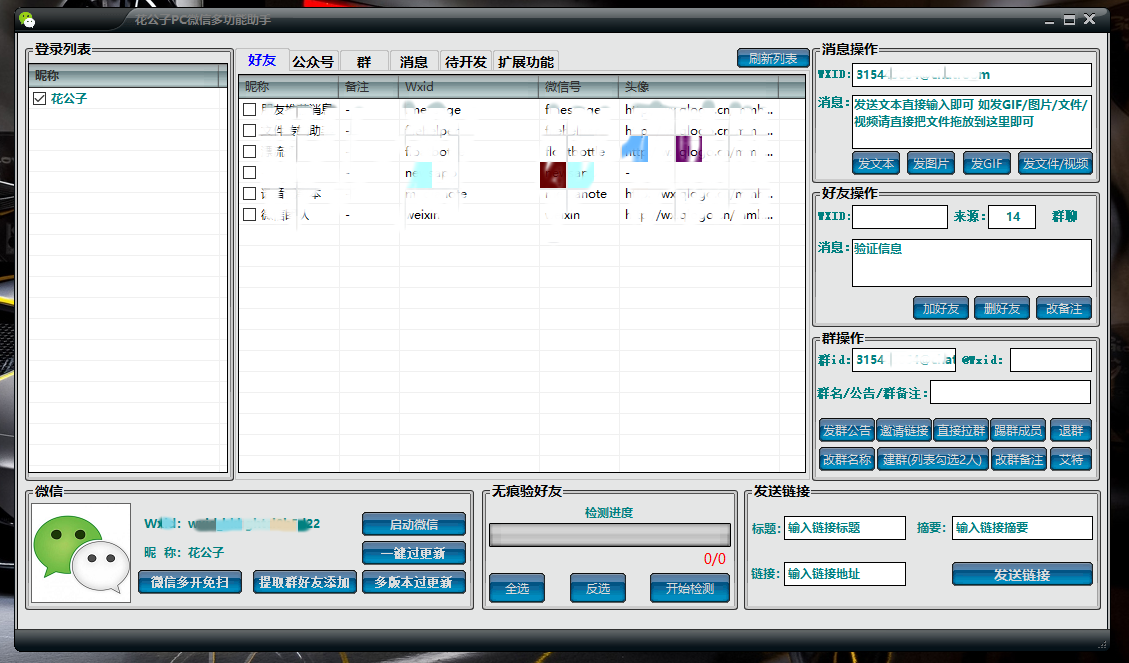Click the 来源 field showing 14
1129x663 pixels.
(1012, 217)
